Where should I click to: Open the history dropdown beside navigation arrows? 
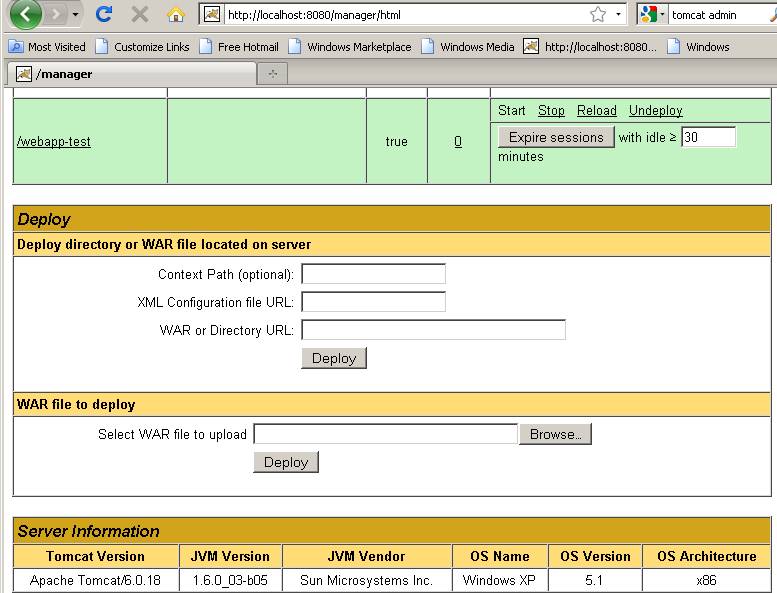point(76,15)
